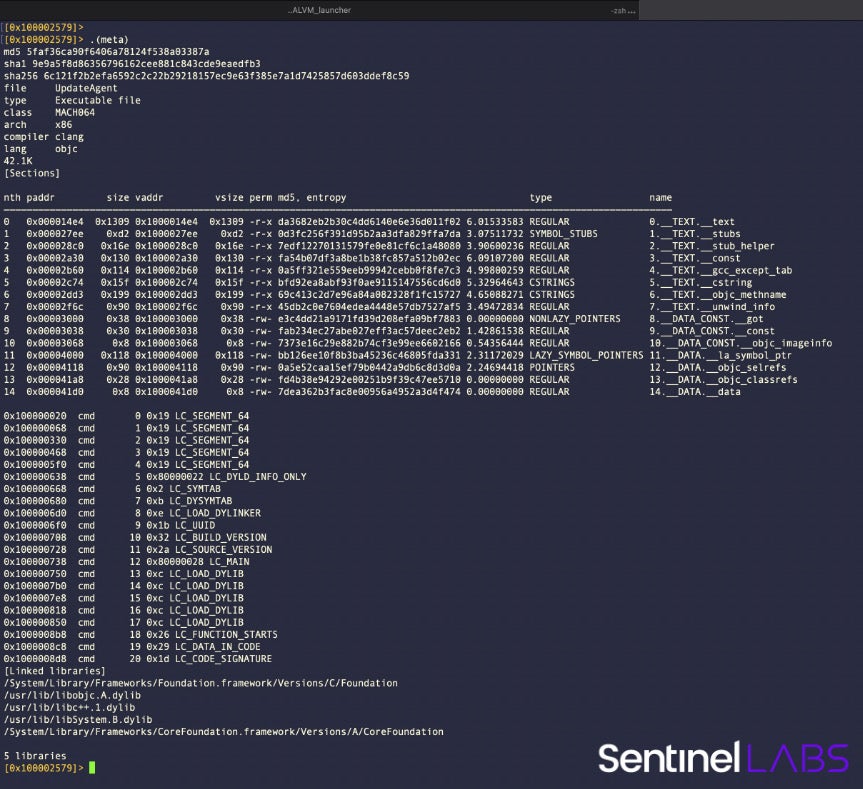
Task: Click the green cursor at the prompt
Action: [92, 767]
